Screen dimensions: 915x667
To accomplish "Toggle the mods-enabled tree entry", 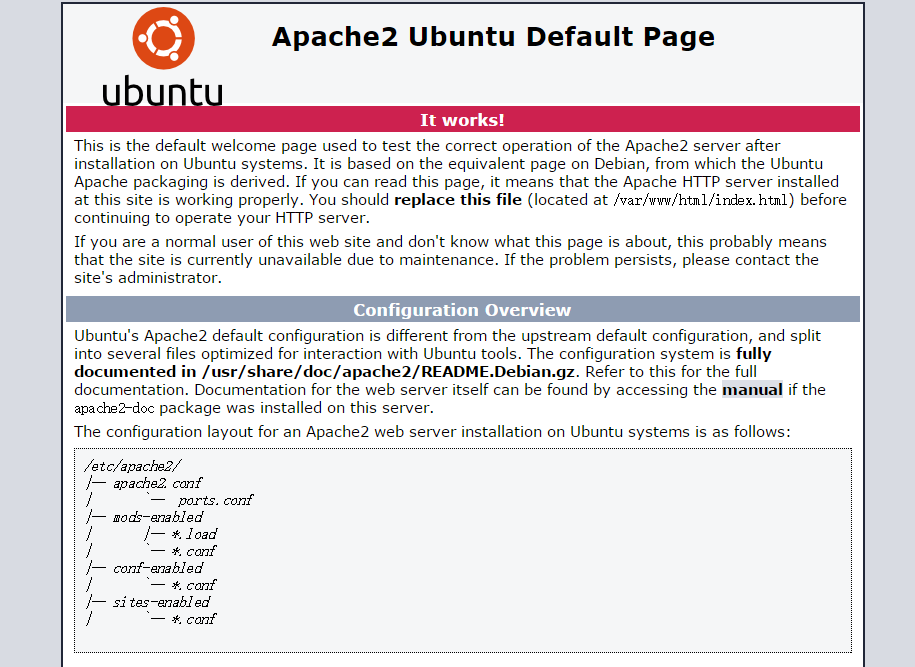I will 160,517.
